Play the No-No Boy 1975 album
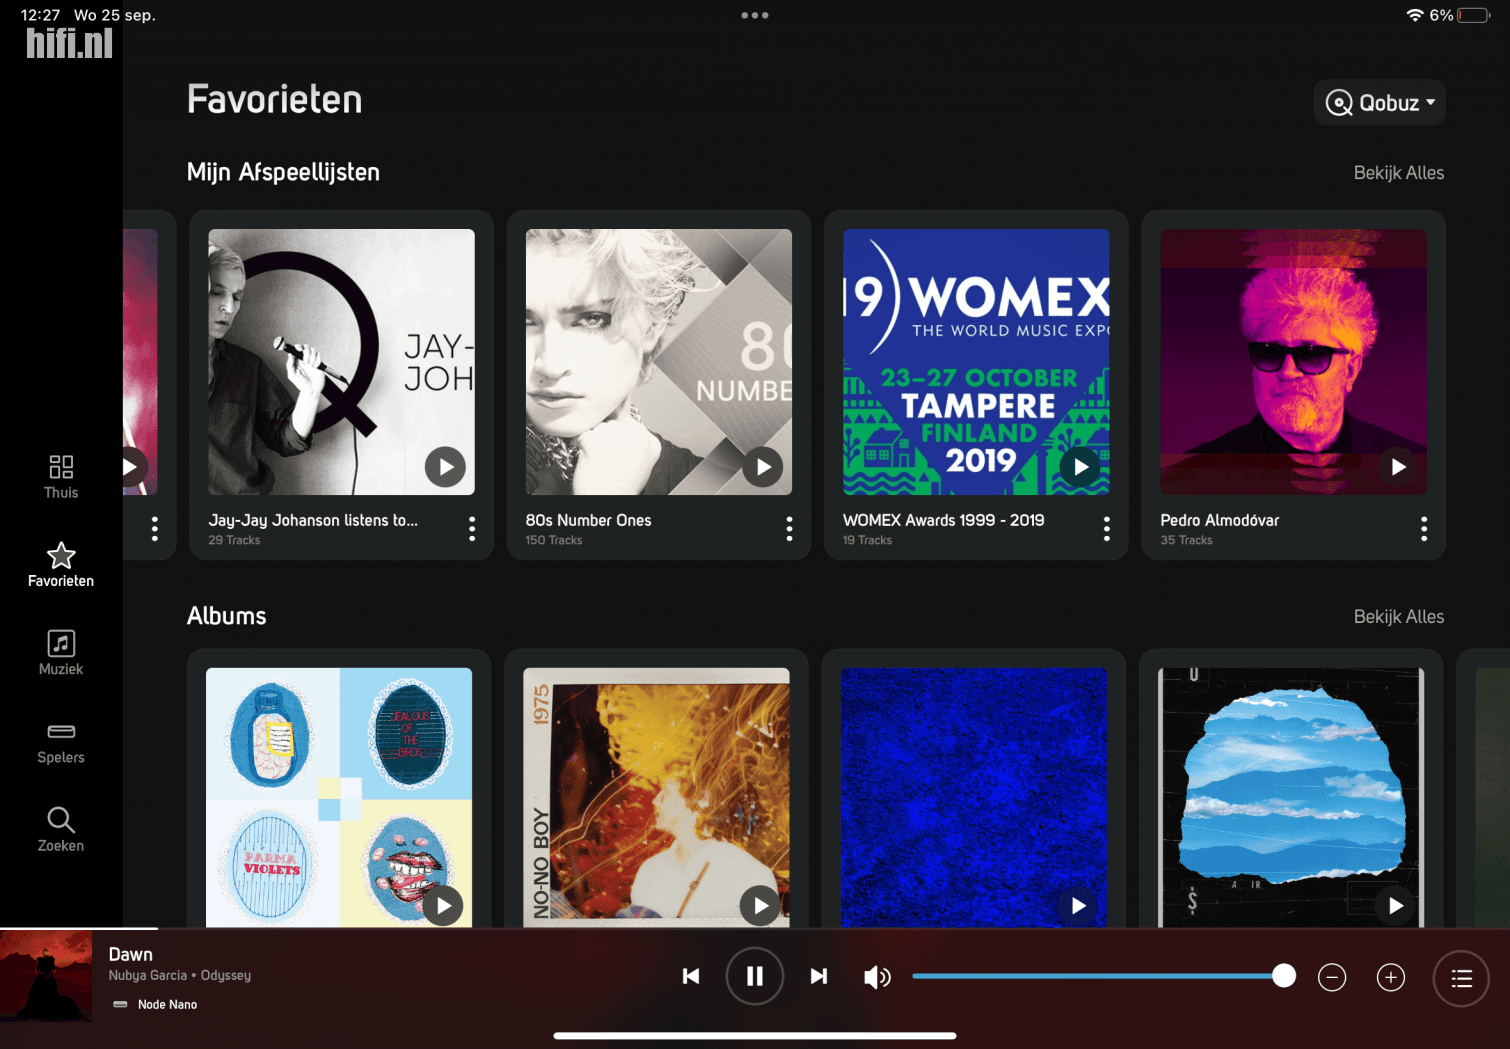 (x=761, y=906)
